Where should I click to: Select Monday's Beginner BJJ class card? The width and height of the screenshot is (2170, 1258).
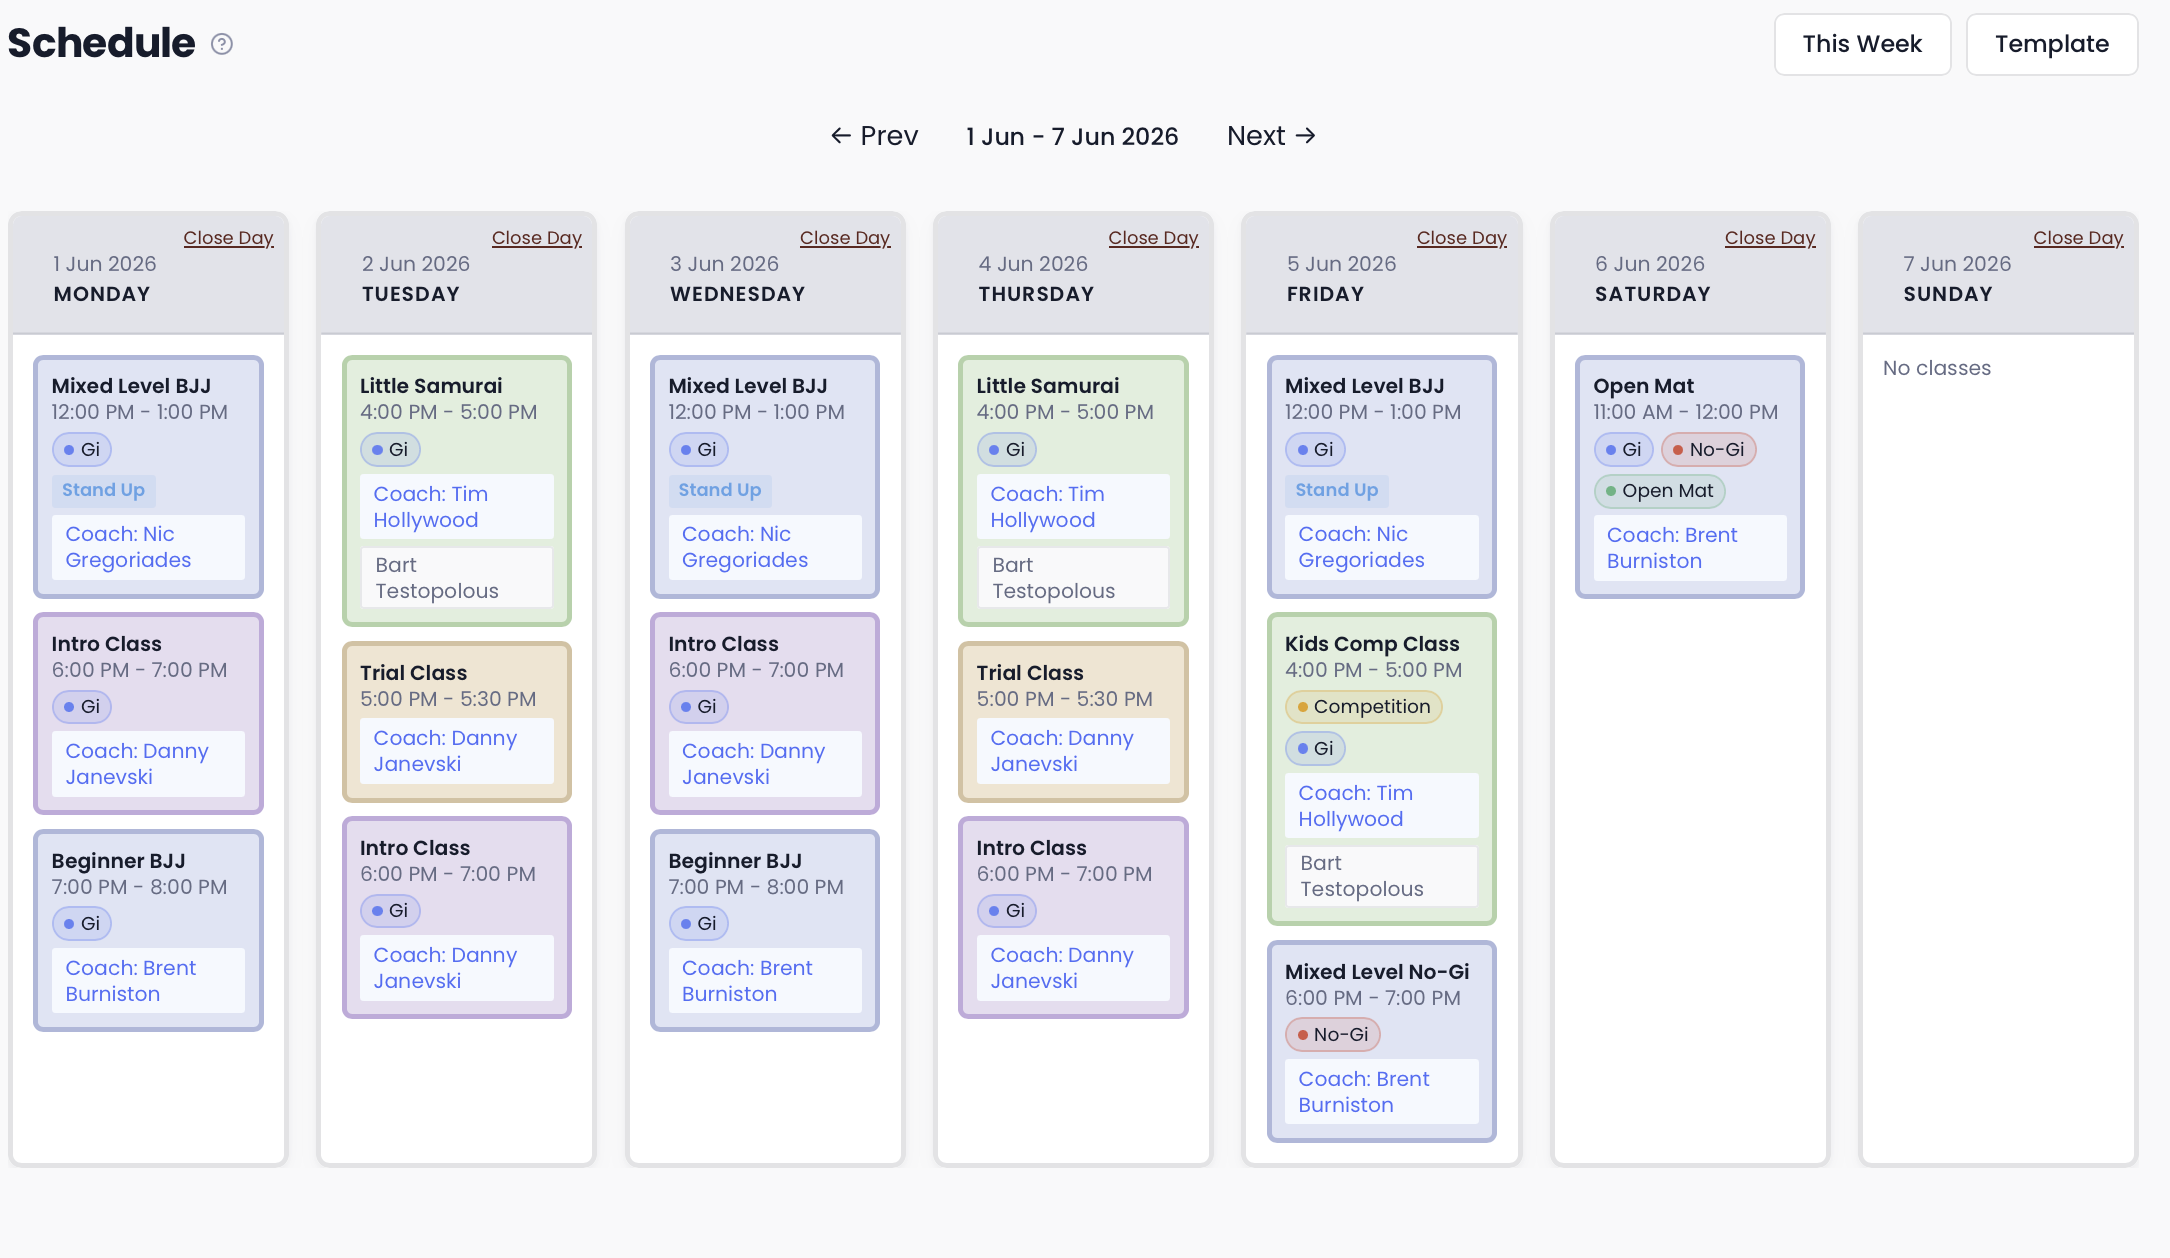pos(148,930)
